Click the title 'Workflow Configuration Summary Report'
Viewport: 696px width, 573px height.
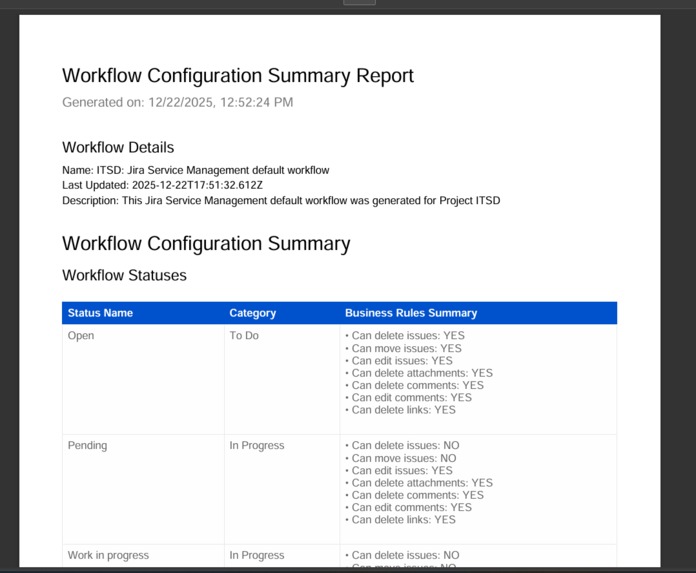pos(238,76)
